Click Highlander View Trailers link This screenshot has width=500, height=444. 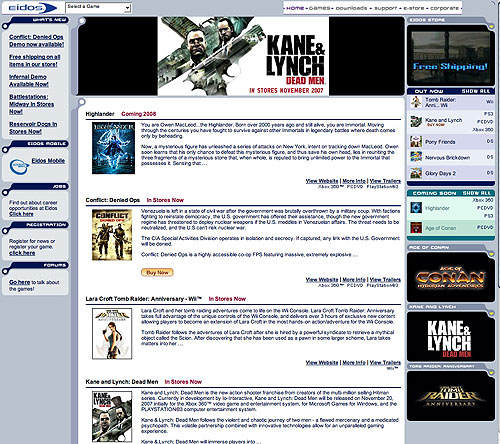(x=385, y=181)
